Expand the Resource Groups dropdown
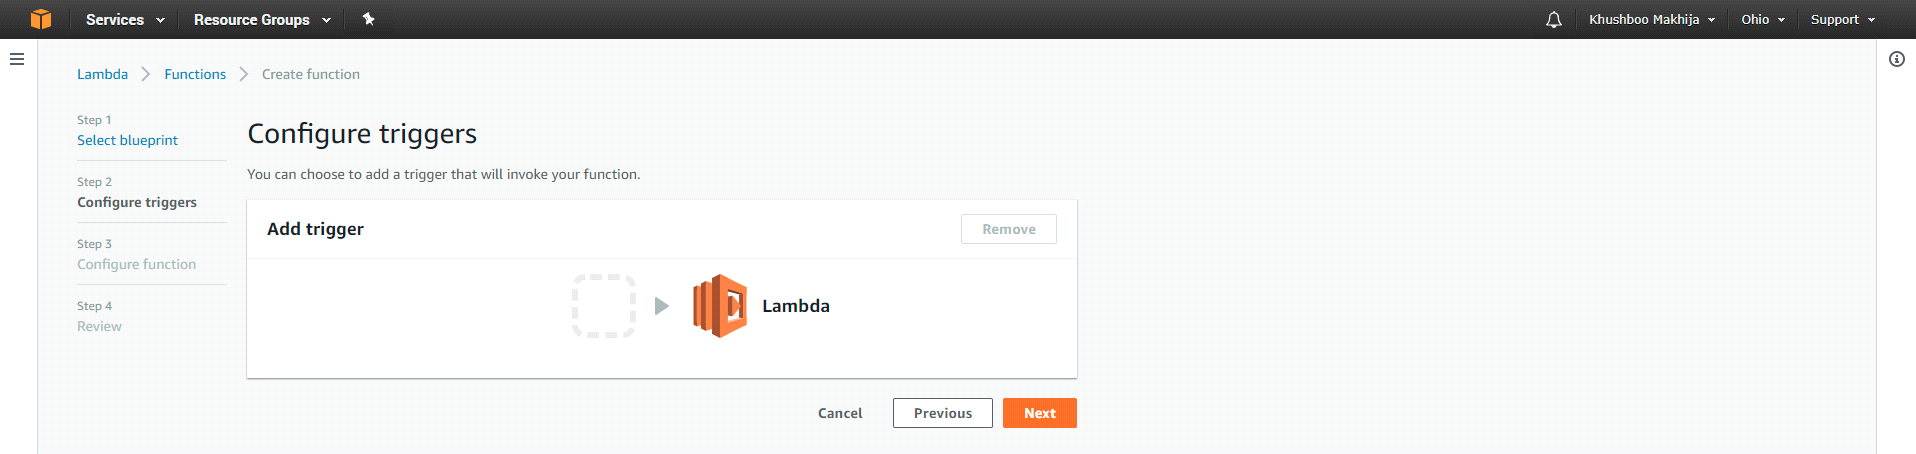The height and width of the screenshot is (454, 1916). pyautogui.click(x=262, y=19)
